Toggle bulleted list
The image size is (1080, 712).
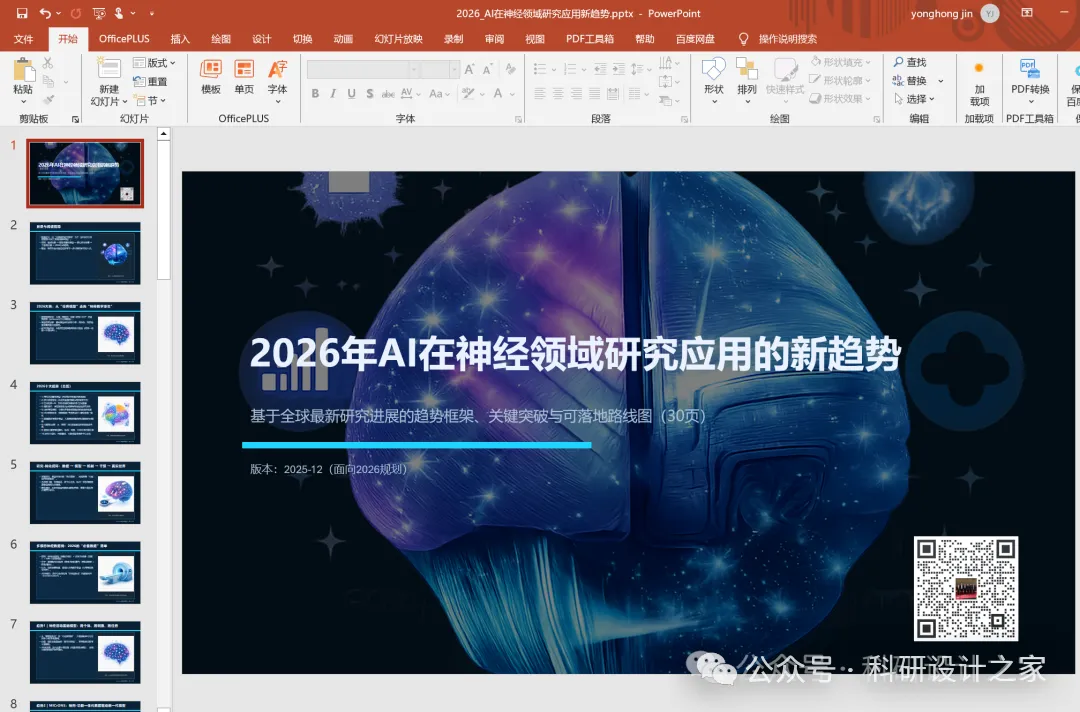540,69
